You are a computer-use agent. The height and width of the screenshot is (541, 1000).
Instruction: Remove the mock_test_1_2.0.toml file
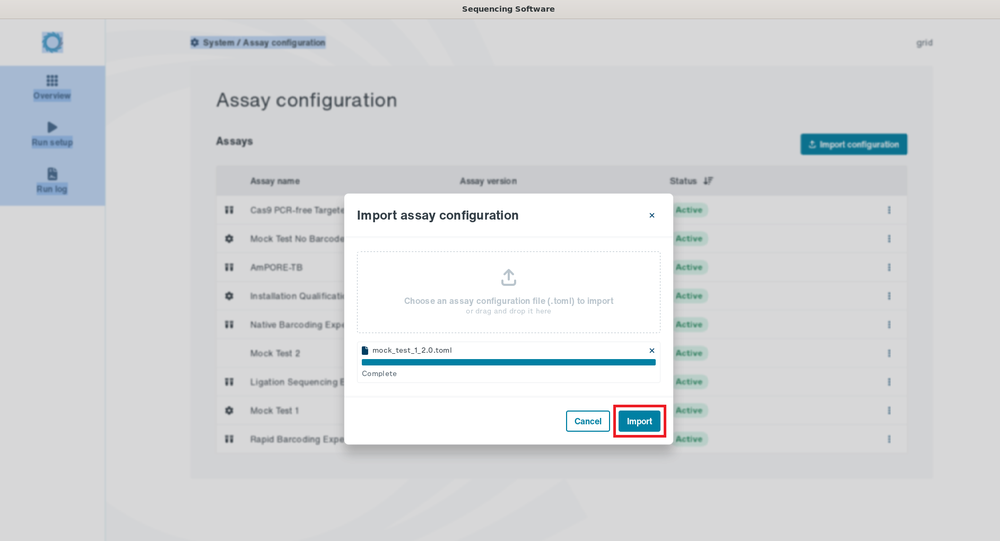pyautogui.click(x=652, y=350)
